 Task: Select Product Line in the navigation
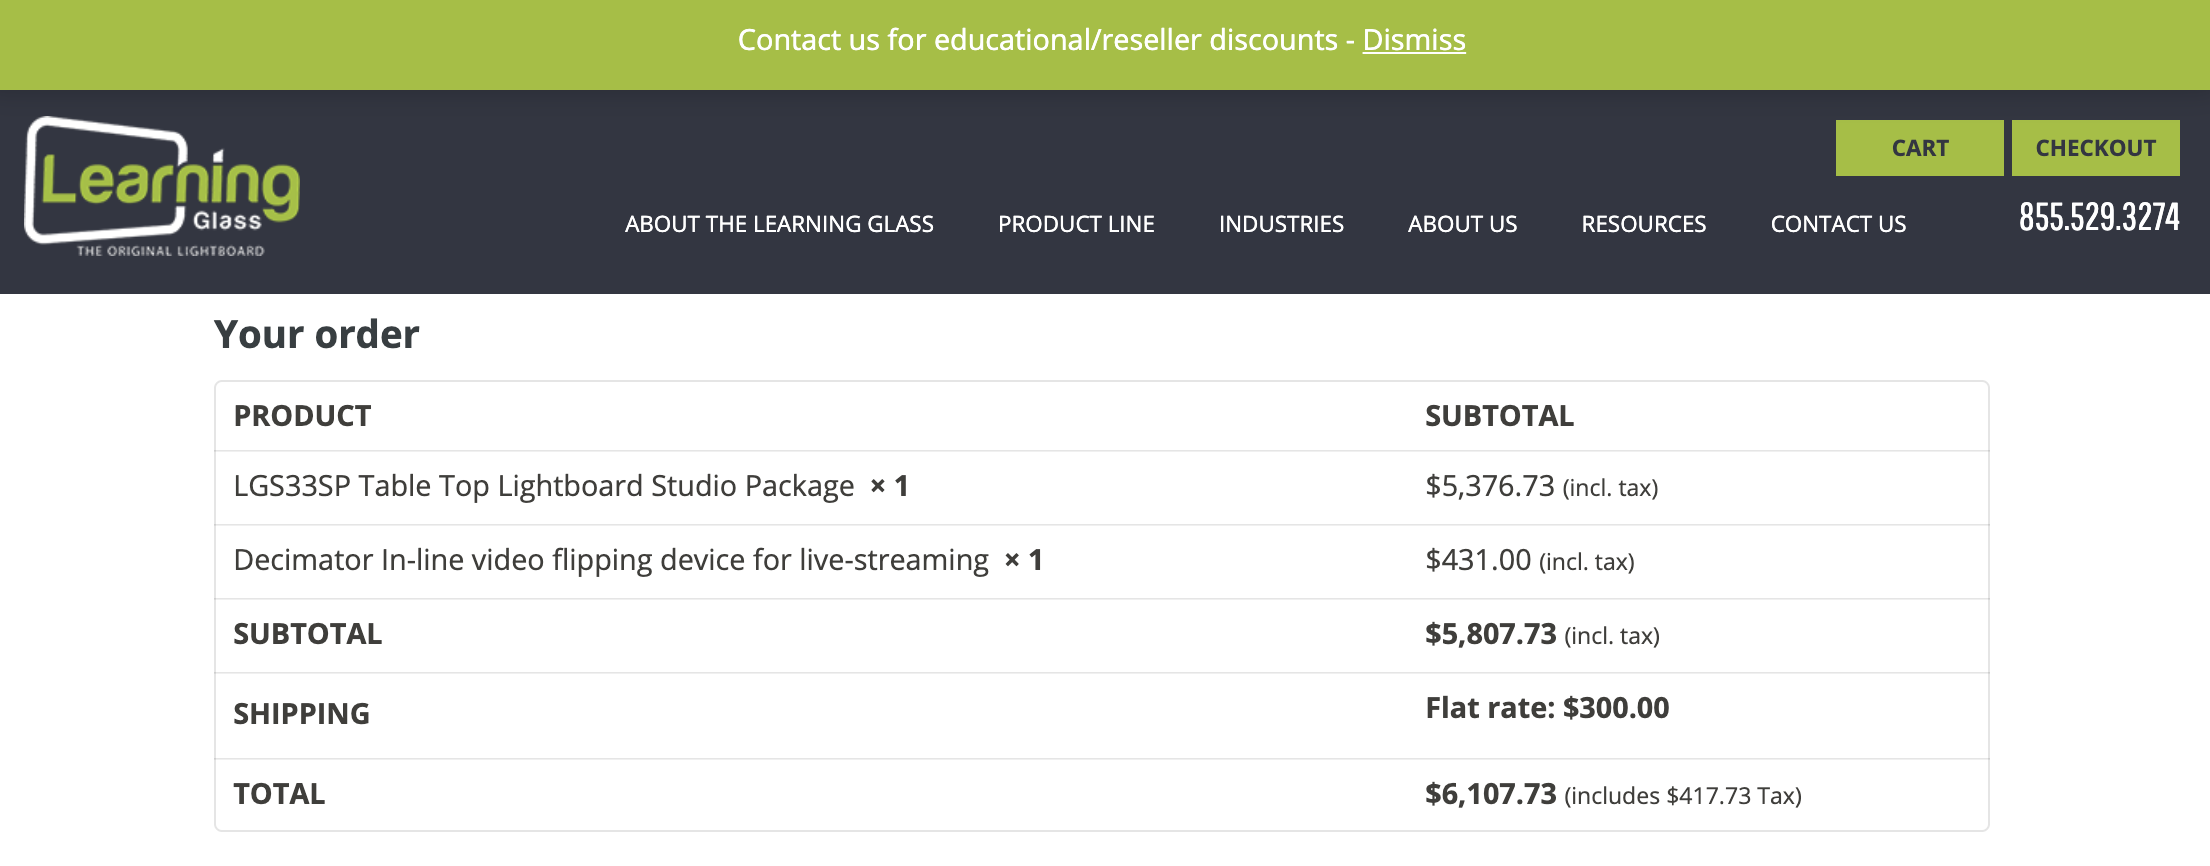1076,224
